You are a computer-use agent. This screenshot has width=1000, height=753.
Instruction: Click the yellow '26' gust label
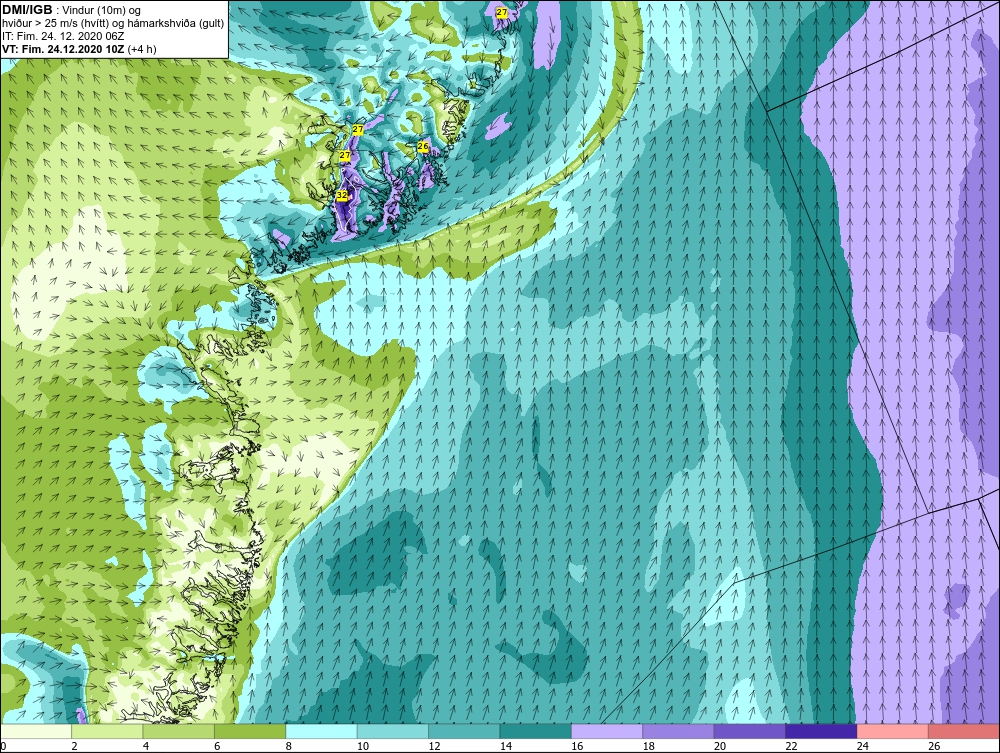pyautogui.click(x=423, y=147)
